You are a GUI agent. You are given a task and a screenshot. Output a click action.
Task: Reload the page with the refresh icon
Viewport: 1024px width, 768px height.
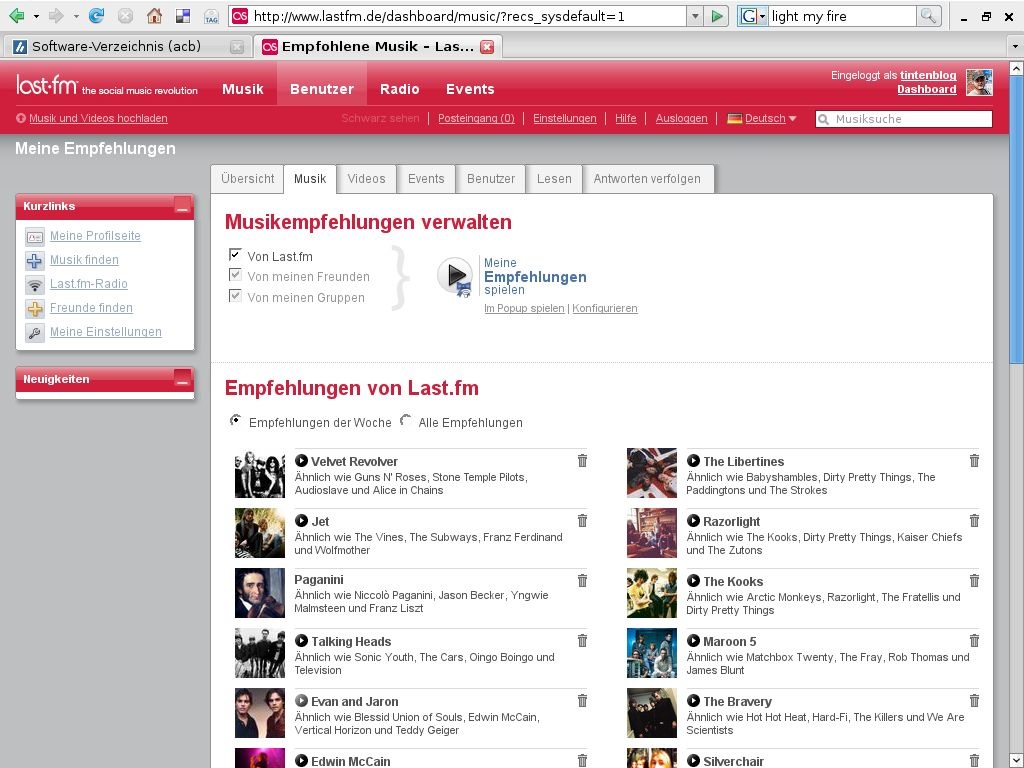click(97, 16)
